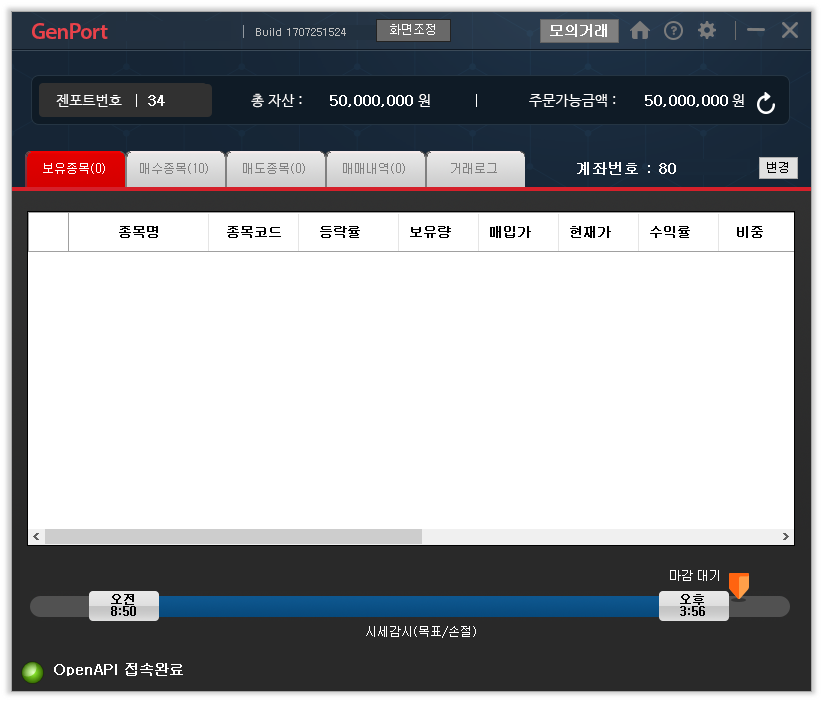
Task: Show the 거래로그 tab
Action: coord(474,169)
